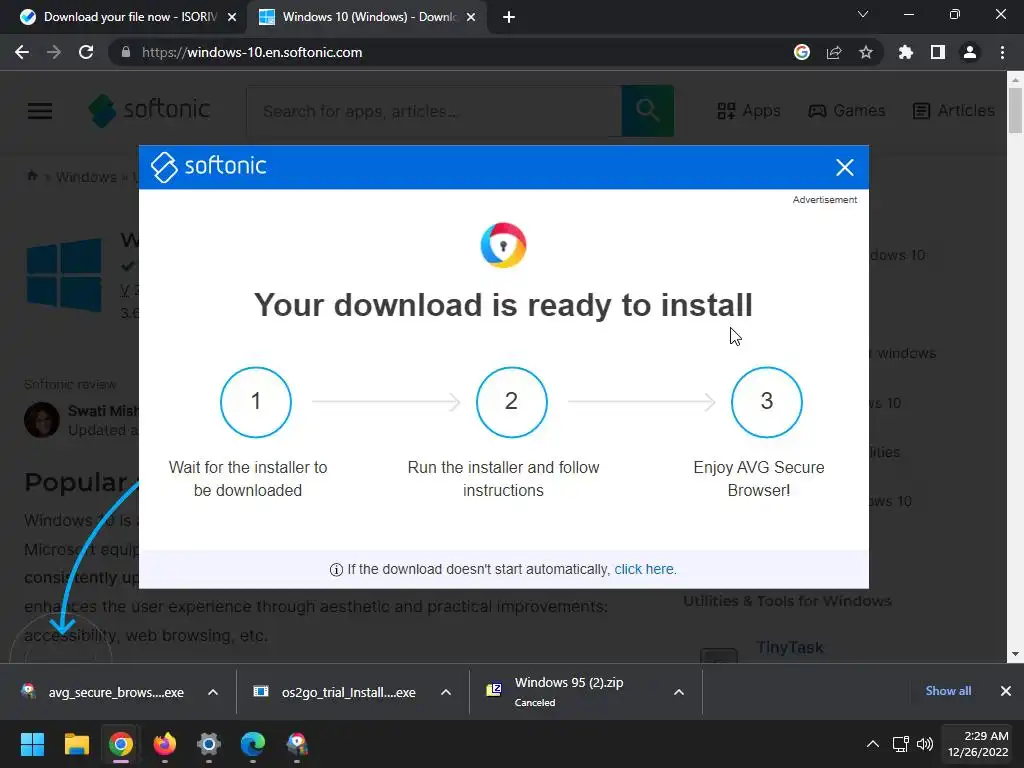Screen dimensions: 1024x768
Task: Click scrollbar down arrow
Action: pos(1015,654)
